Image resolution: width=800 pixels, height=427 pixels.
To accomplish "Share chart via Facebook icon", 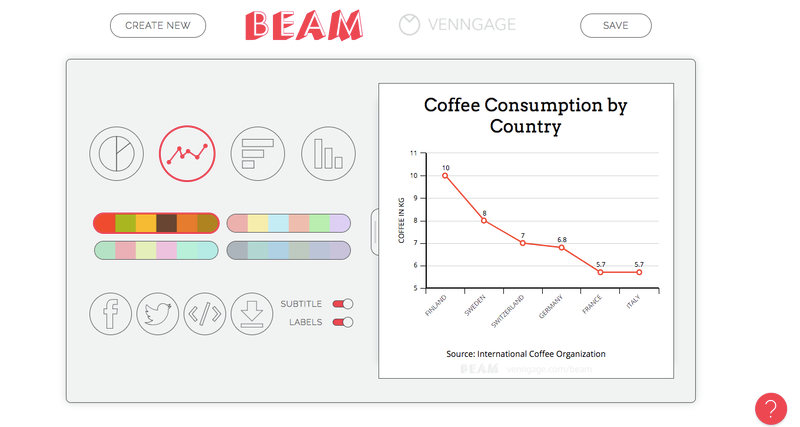I will (x=110, y=314).
